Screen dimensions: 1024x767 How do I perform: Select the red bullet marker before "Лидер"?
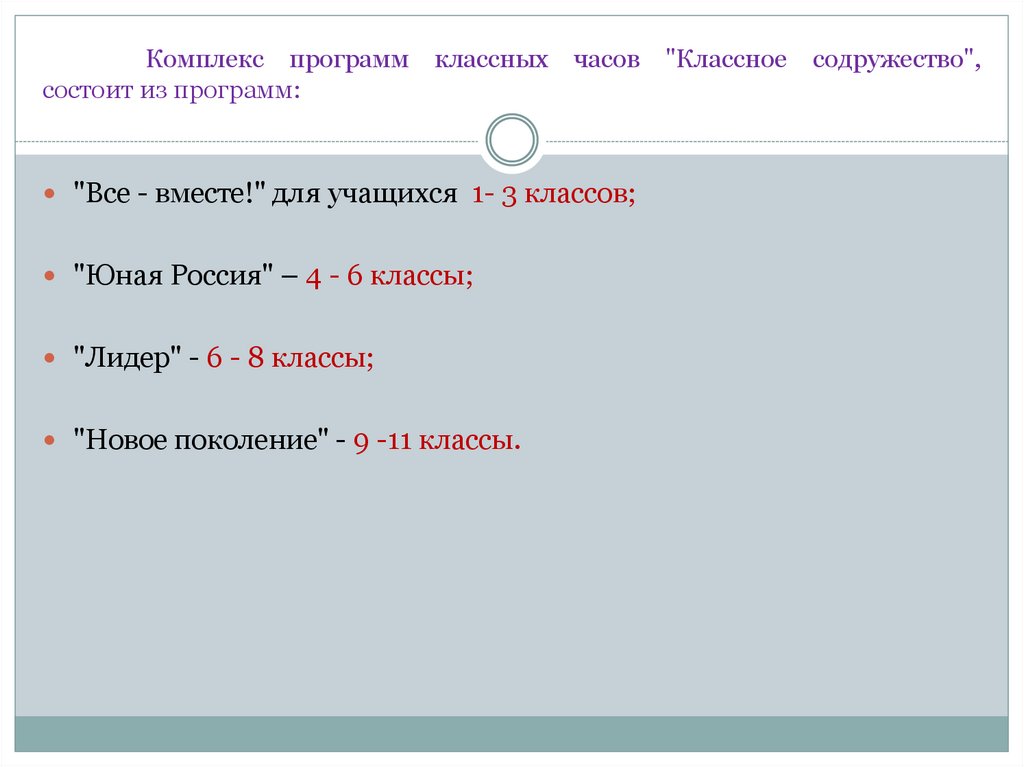pos(47,358)
